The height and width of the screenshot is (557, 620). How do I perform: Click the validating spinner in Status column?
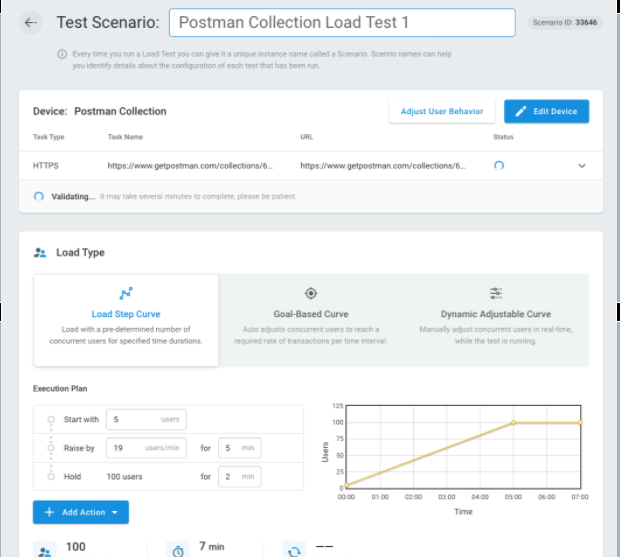pyautogui.click(x=499, y=165)
